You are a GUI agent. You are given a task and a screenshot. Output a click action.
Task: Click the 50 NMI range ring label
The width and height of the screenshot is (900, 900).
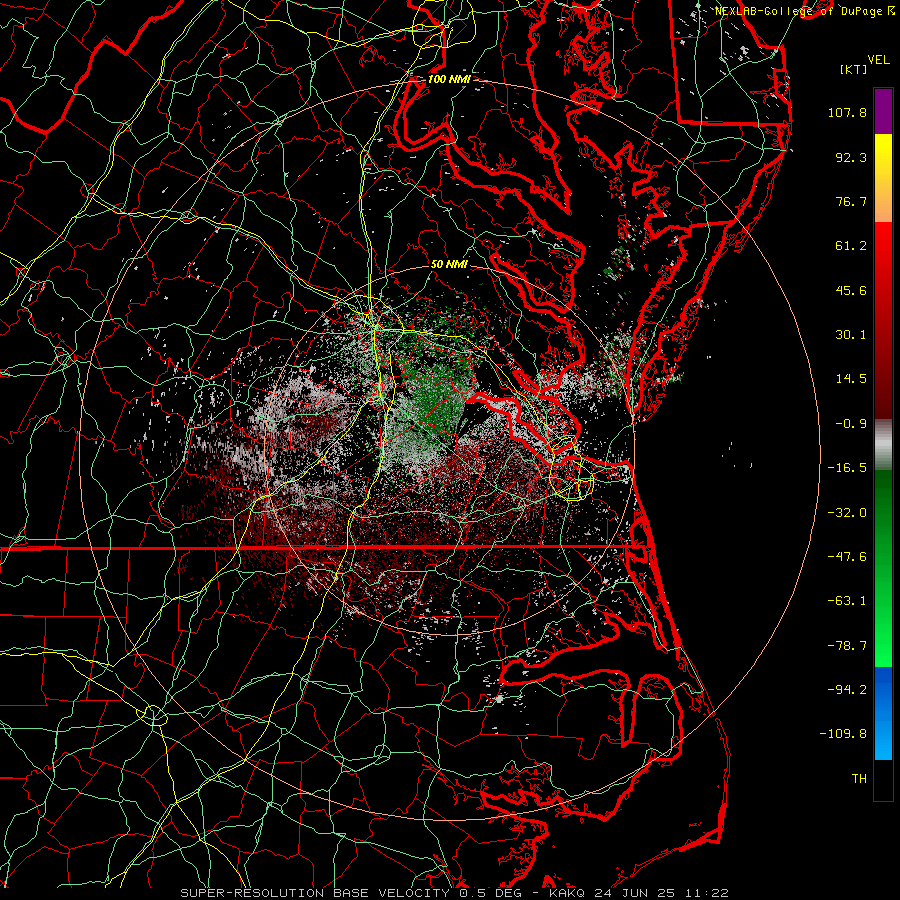[x=449, y=265]
